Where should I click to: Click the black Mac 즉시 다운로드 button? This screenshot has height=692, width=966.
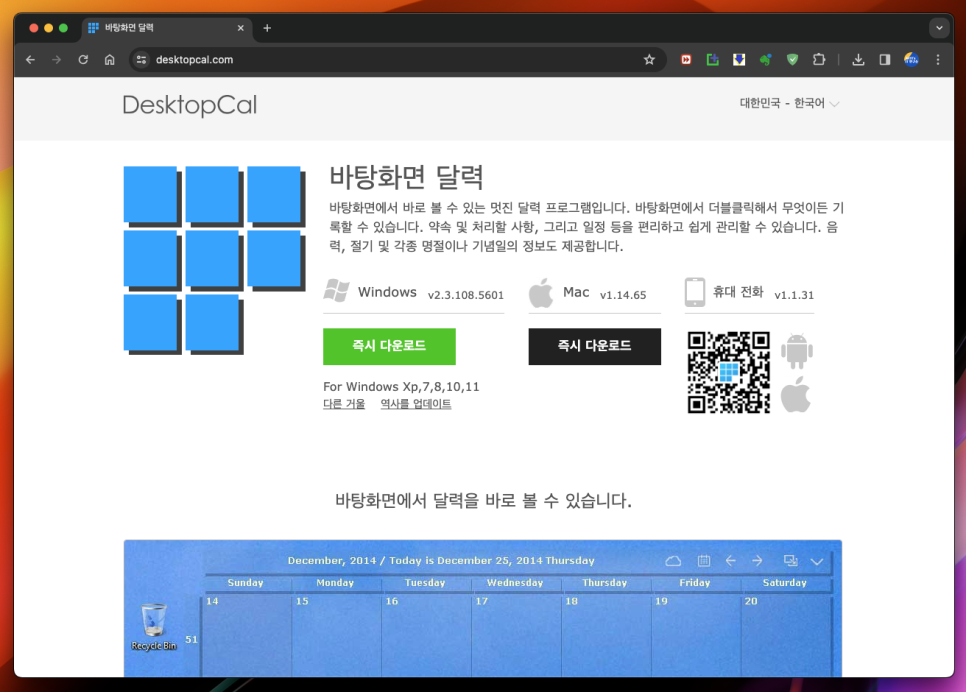coord(595,346)
